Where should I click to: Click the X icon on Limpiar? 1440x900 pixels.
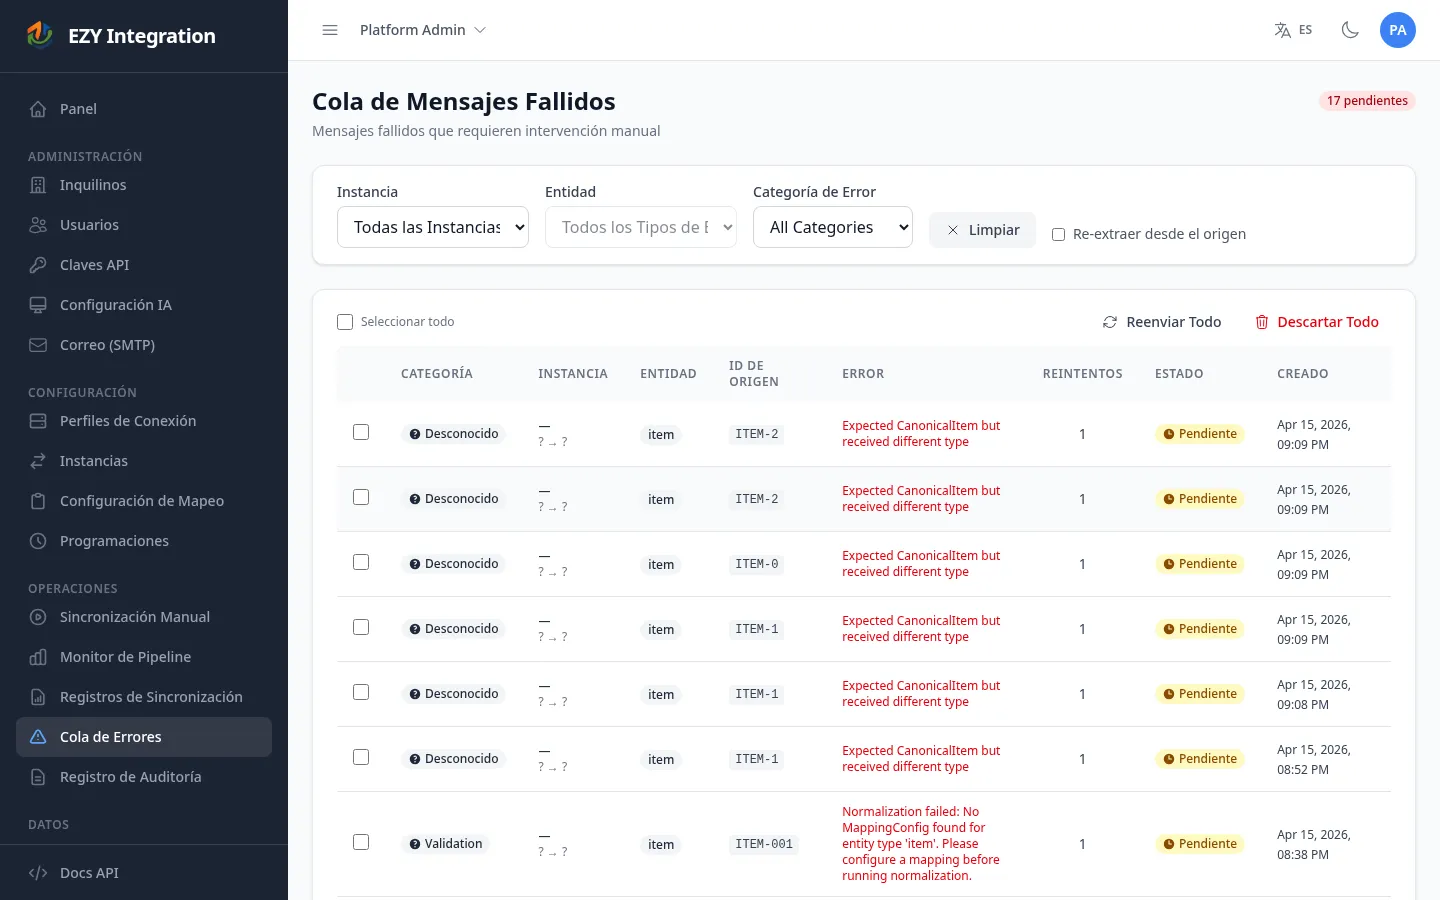[x=953, y=230]
